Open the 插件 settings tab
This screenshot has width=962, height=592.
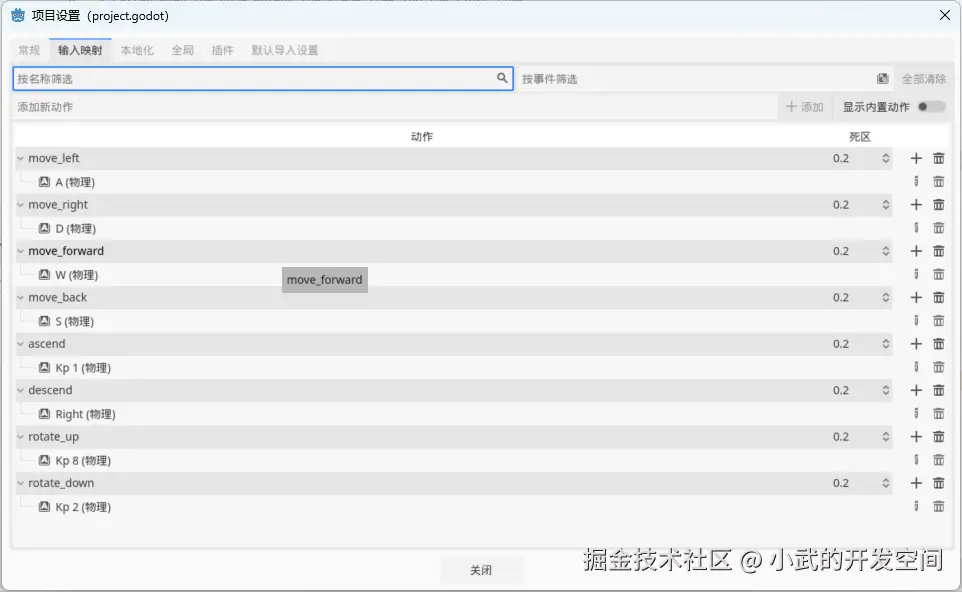(222, 49)
